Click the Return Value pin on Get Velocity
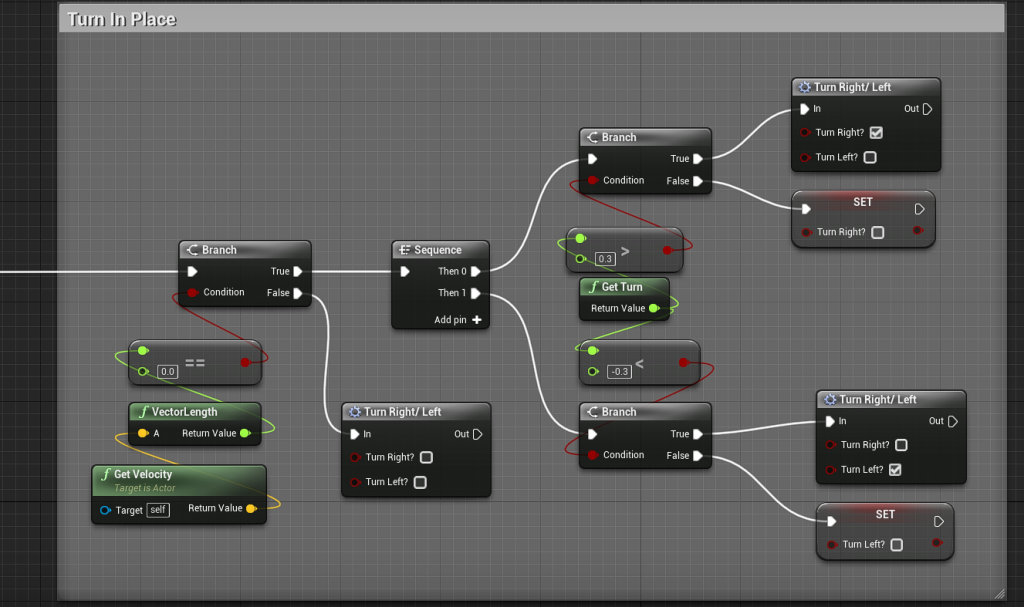Viewport: 1024px width, 607px height. [x=250, y=509]
